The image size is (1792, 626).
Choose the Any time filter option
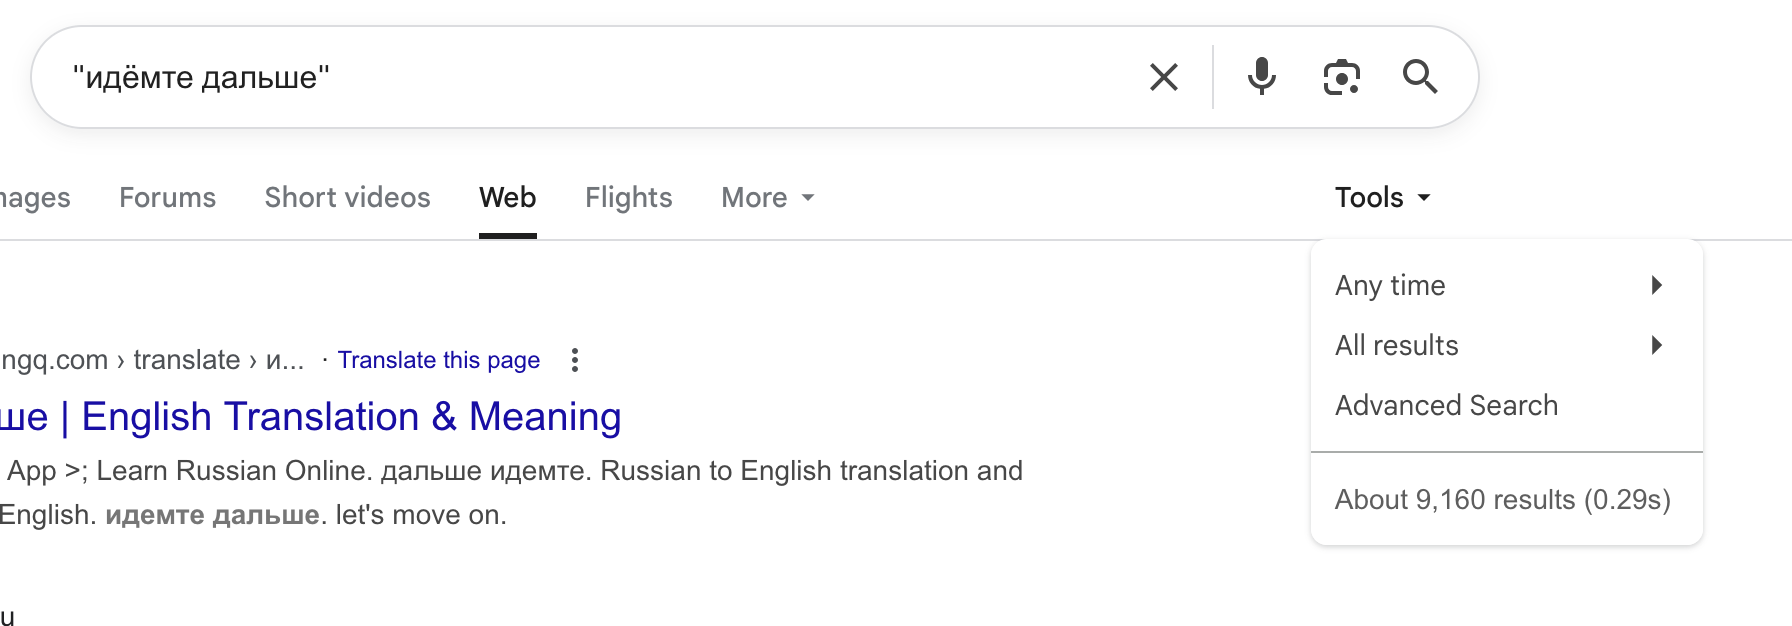(x=1390, y=285)
